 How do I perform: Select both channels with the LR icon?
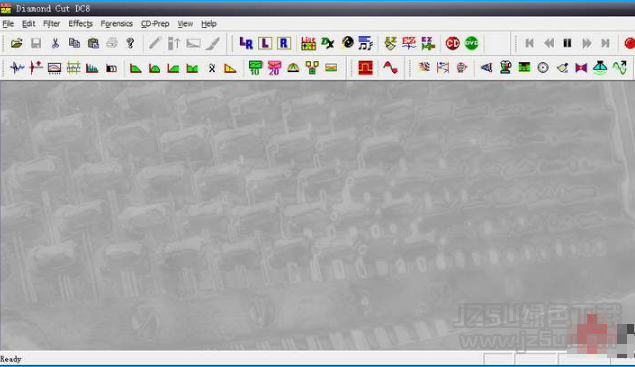[246, 43]
